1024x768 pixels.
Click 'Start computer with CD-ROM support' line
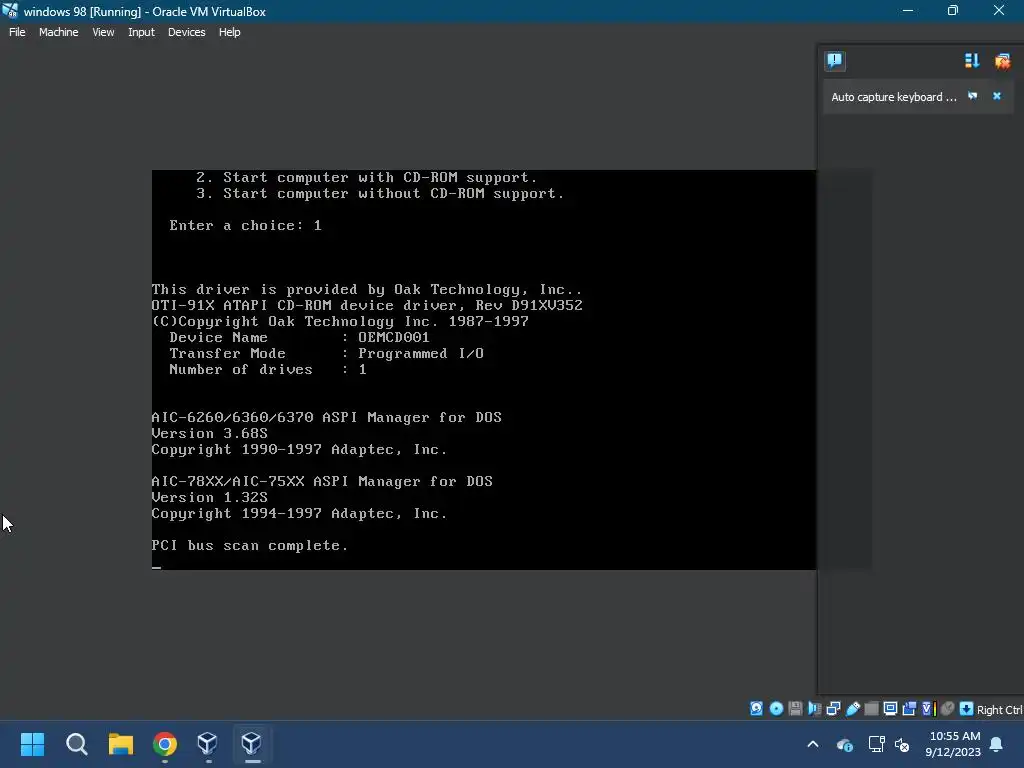click(366, 178)
